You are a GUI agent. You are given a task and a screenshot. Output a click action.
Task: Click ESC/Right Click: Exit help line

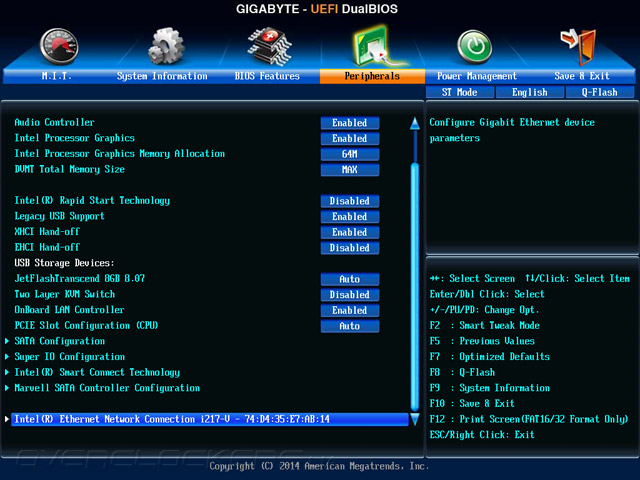(482, 435)
